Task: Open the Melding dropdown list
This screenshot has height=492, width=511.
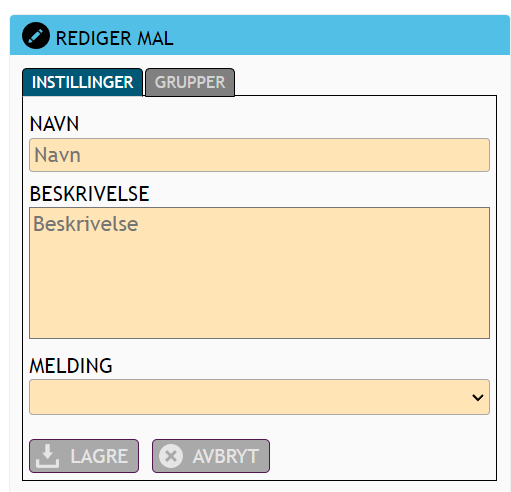Action: [x=259, y=397]
